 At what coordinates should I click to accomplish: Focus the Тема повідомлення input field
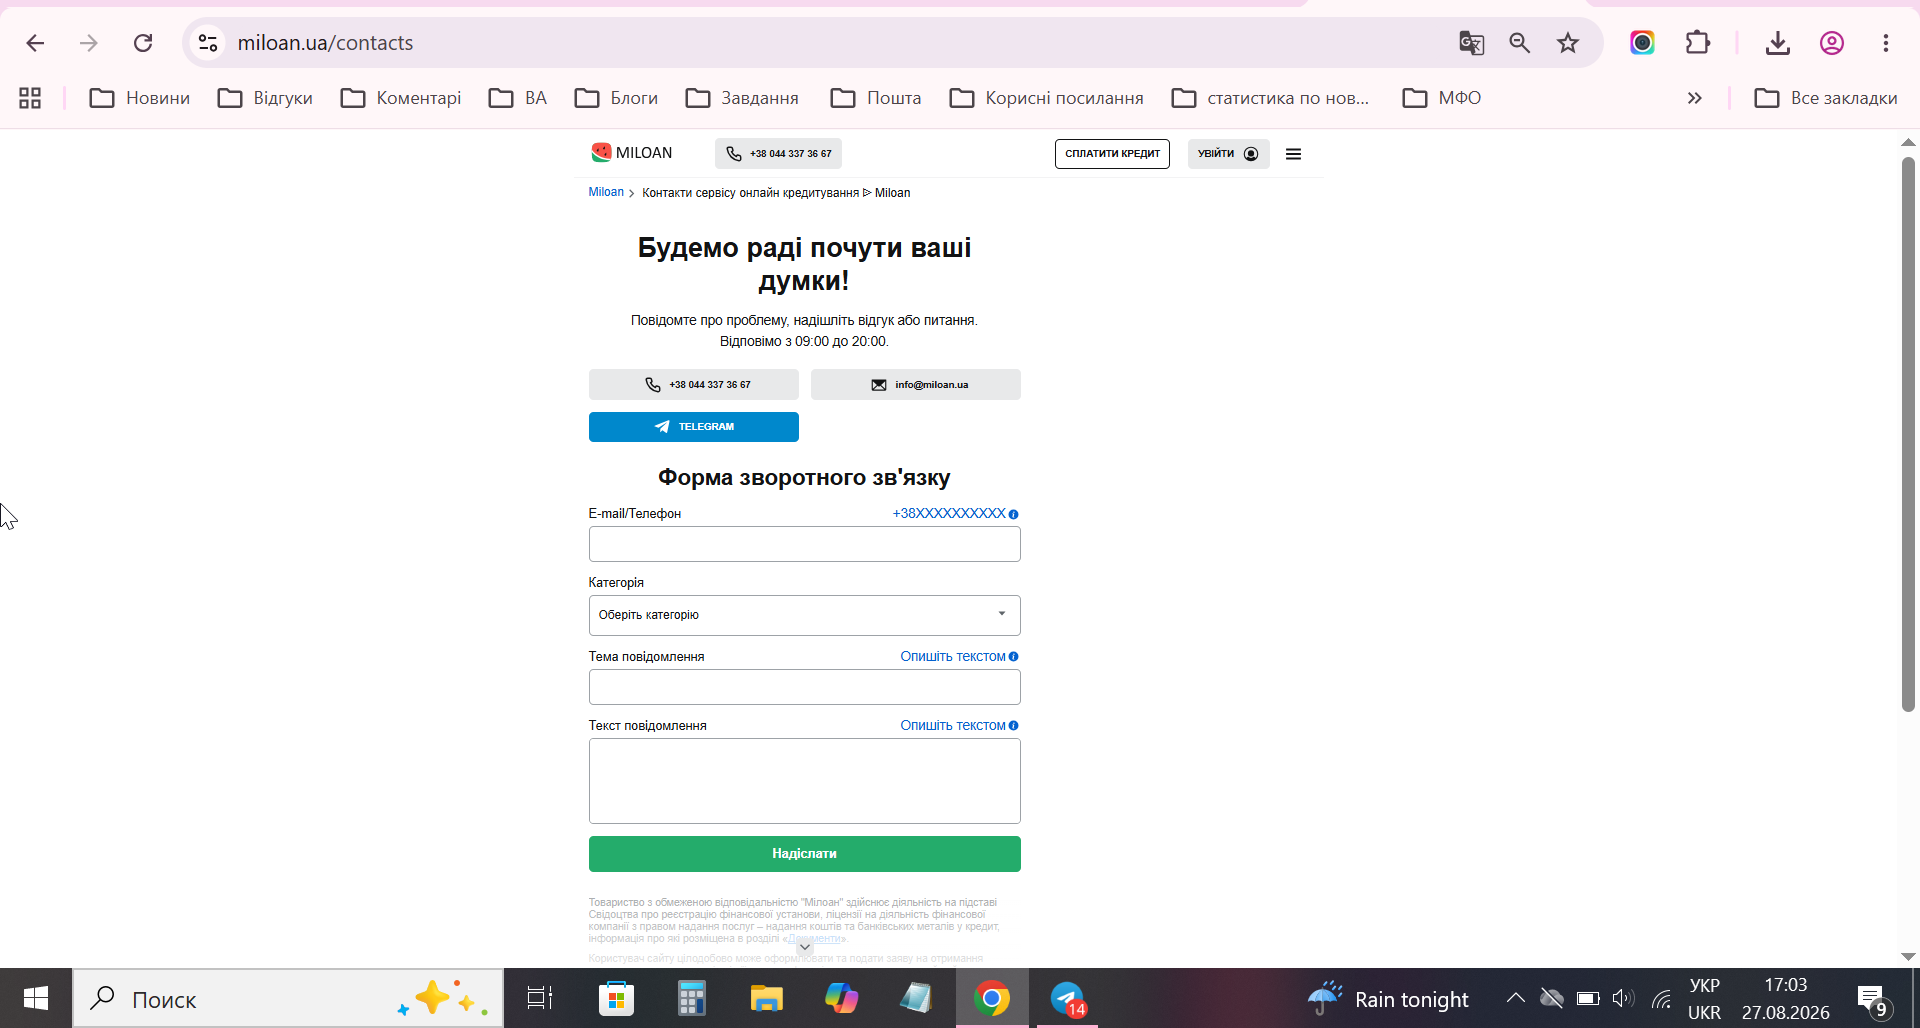click(804, 687)
